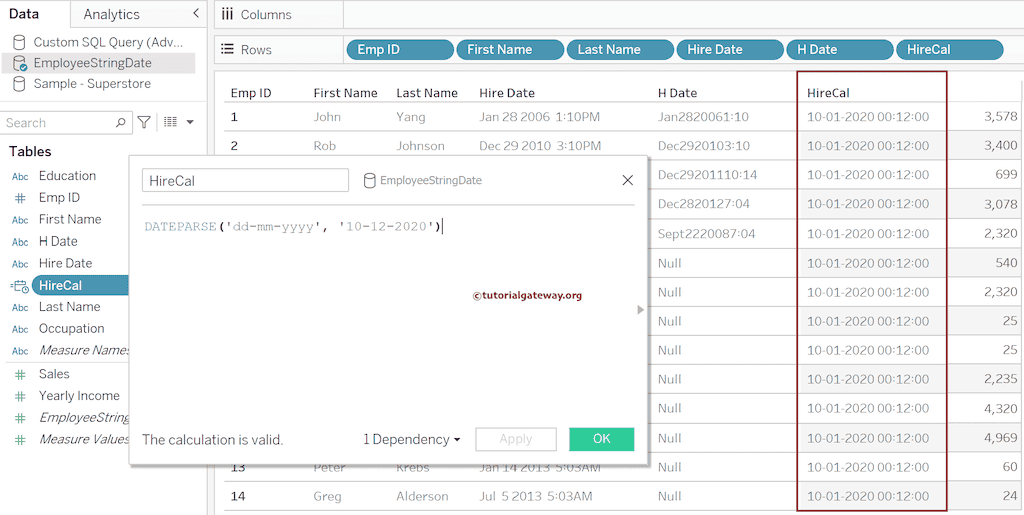The image size is (1024, 515).
Task: Click the 'Tables' section heading
Action: click(x=30, y=151)
